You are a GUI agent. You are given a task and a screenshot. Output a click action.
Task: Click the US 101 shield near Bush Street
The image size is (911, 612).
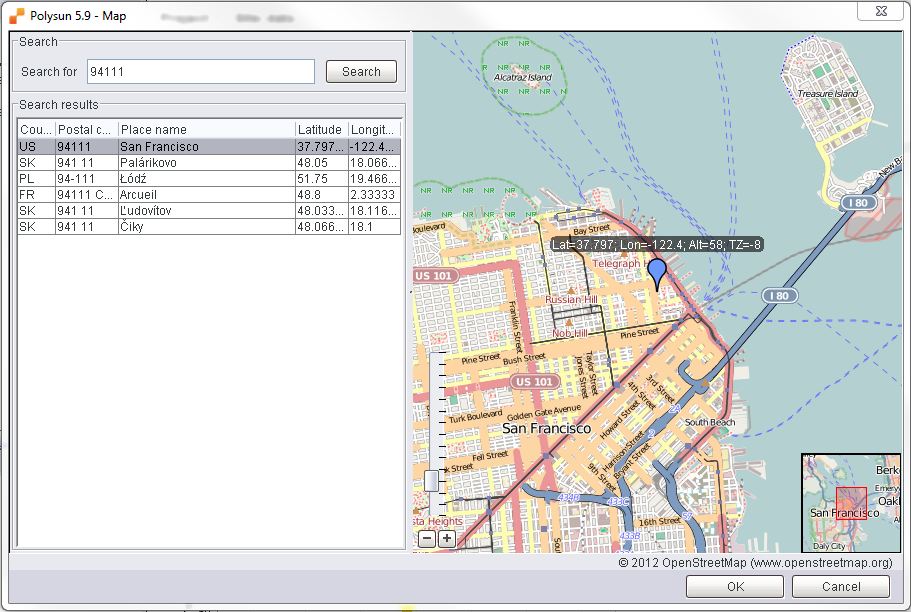click(533, 382)
